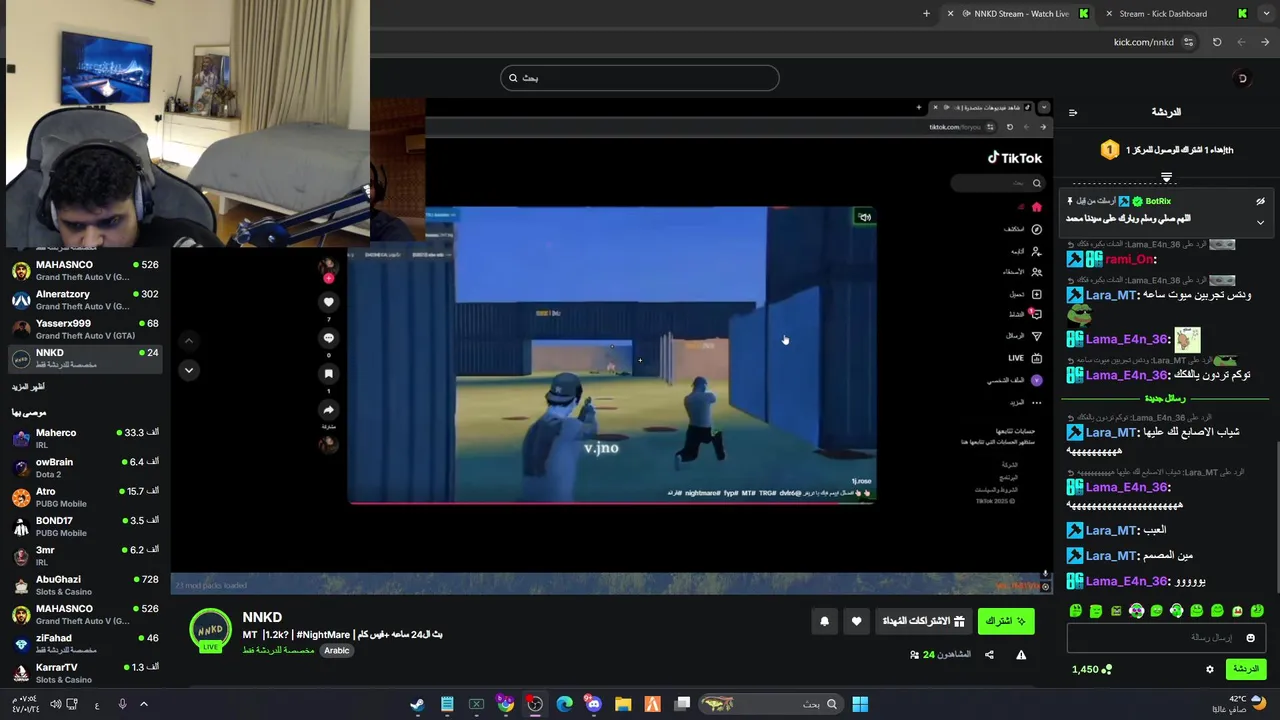Screen dimensions: 1280x720
Task: Open ziFahad channel in sidebar
Action: point(85,643)
